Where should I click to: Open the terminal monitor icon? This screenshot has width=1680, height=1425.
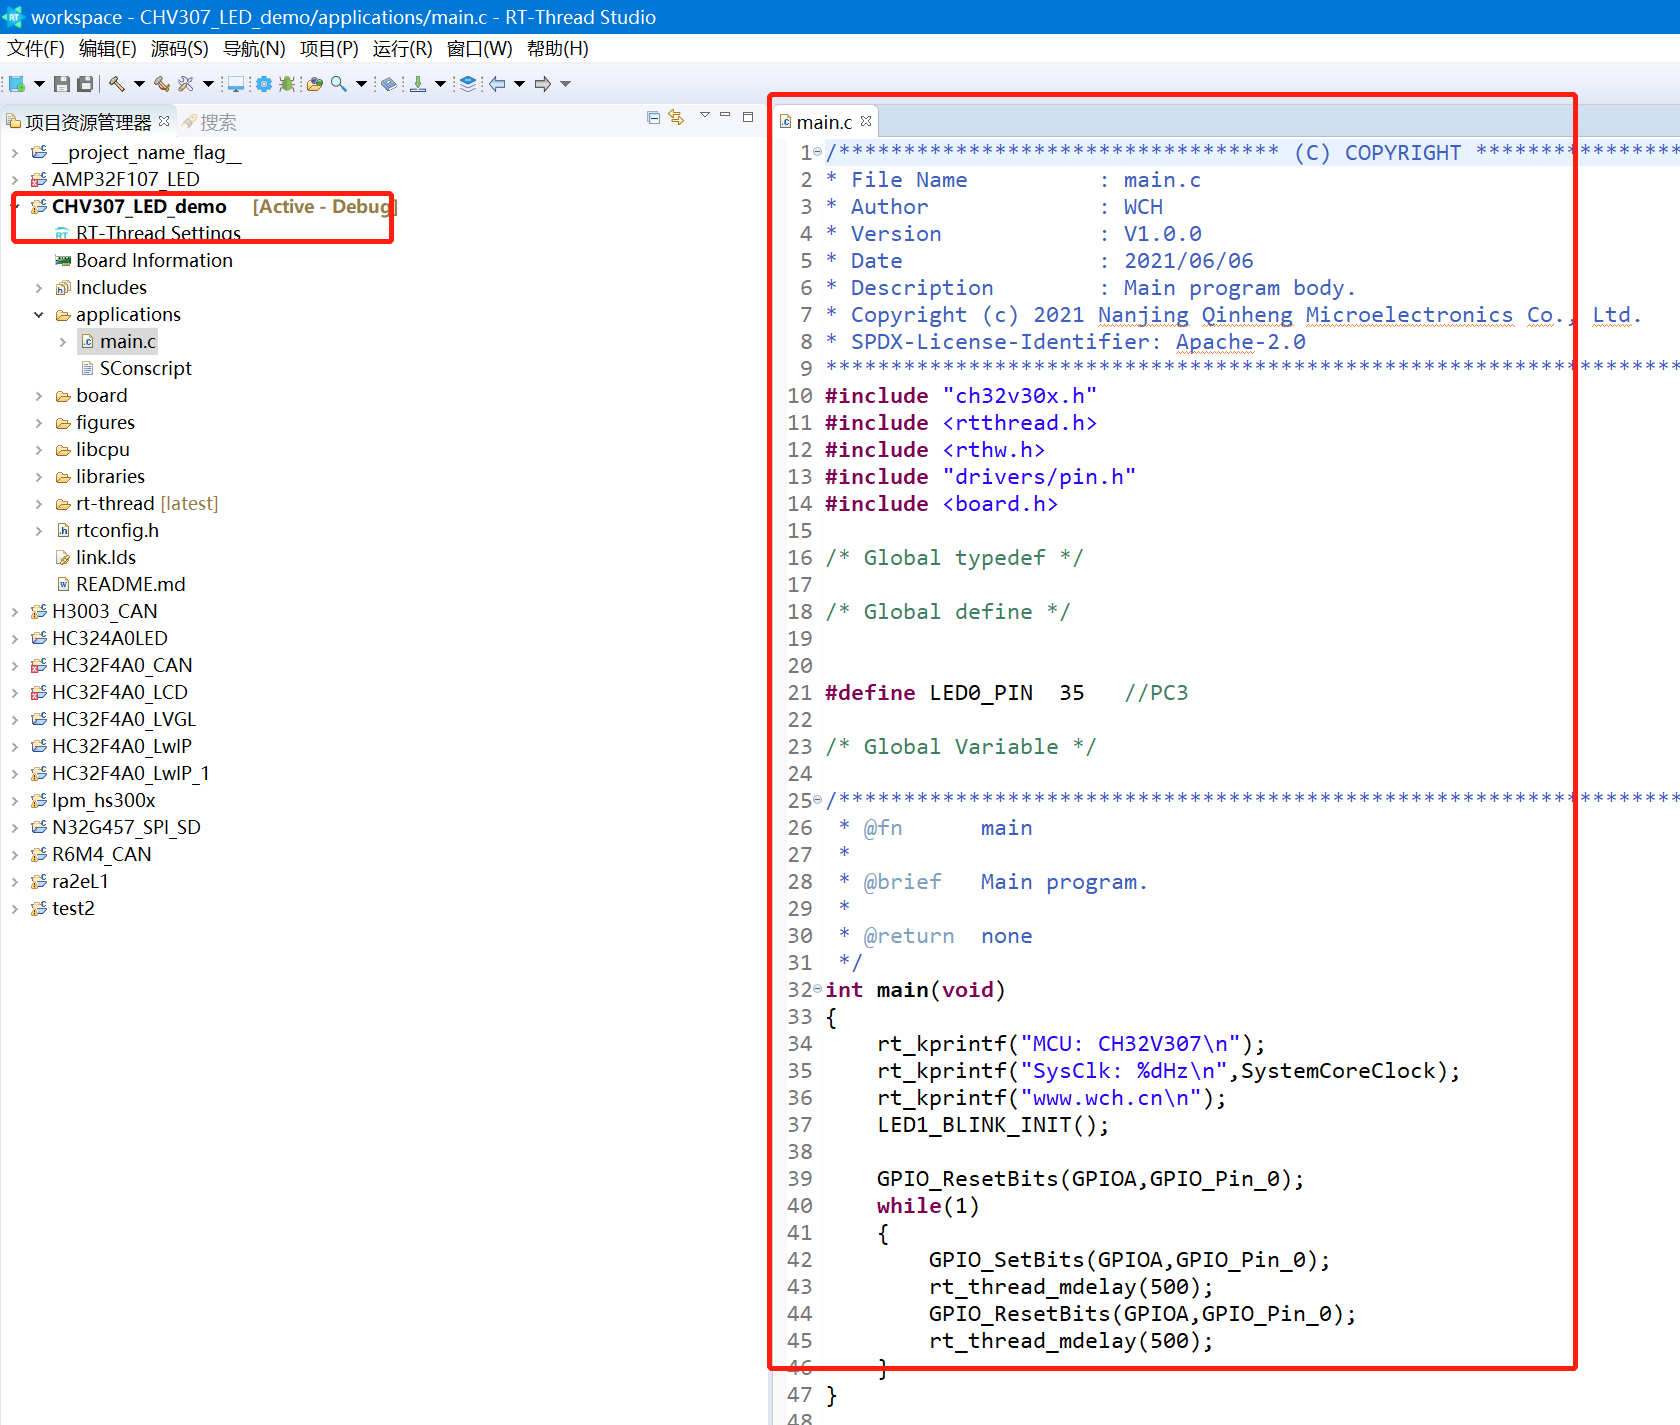pyautogui.click(x=236, y=84)
